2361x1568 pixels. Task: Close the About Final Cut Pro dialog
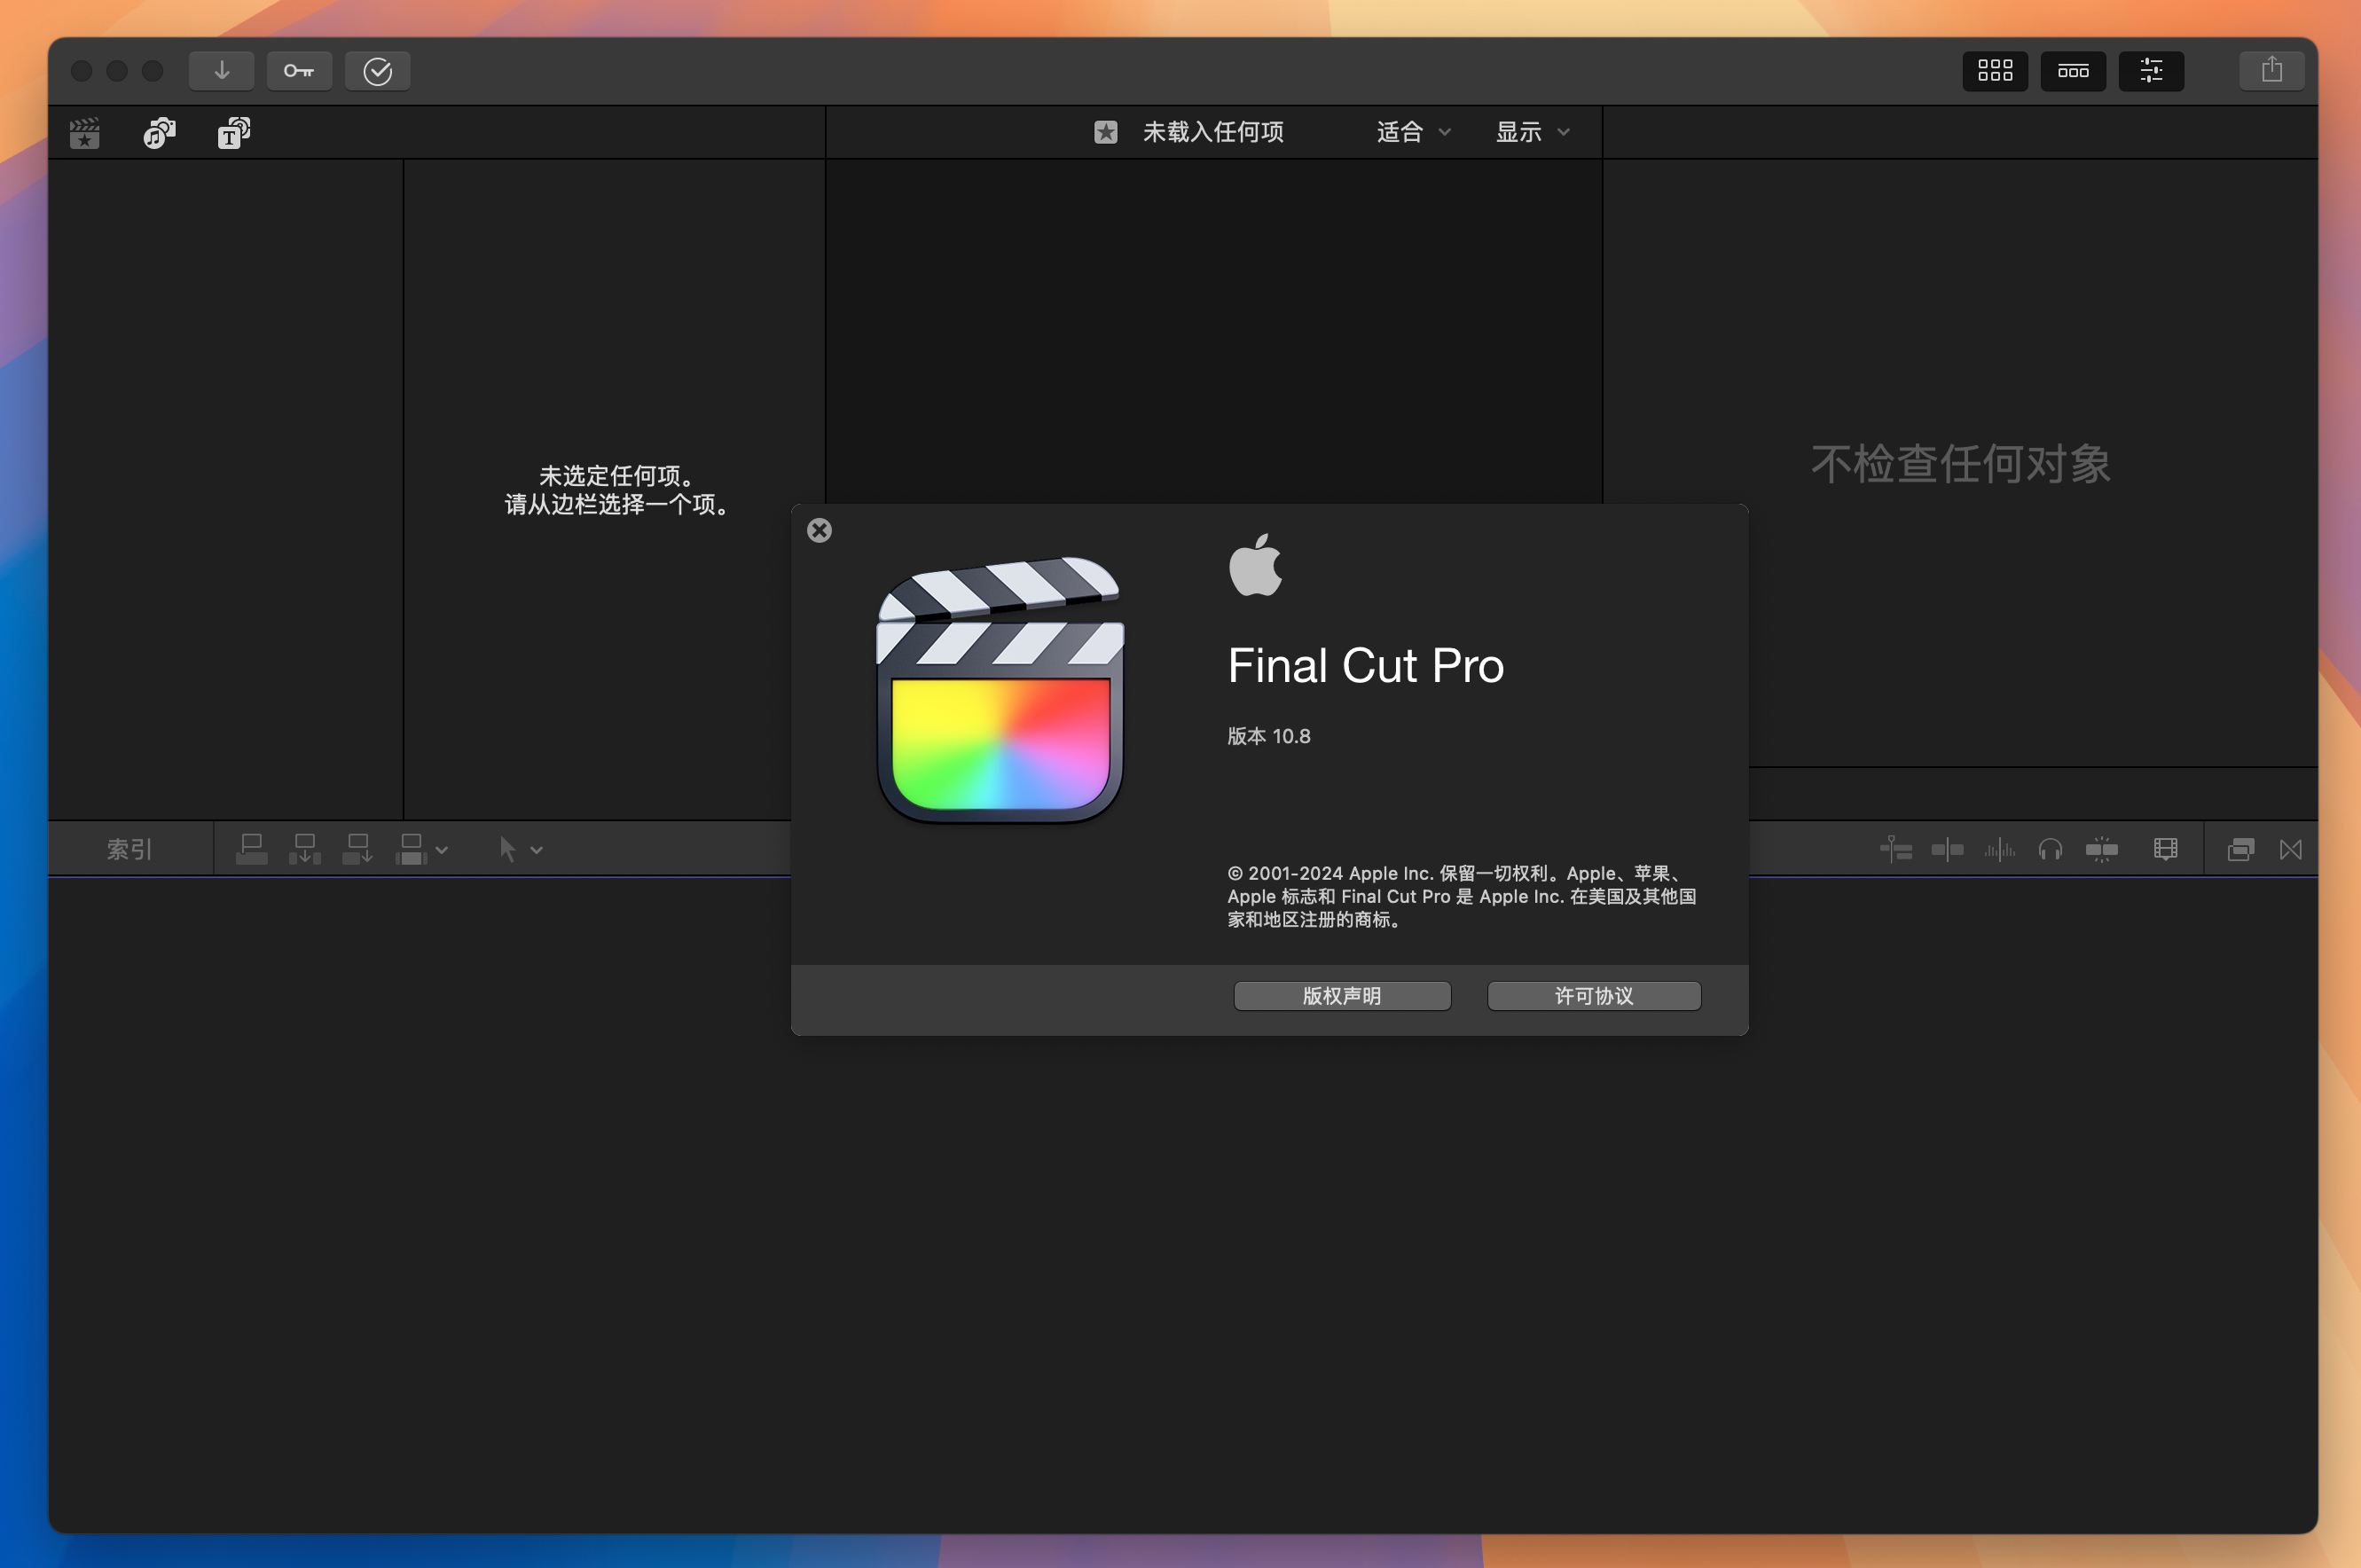[x=819, y=530]
